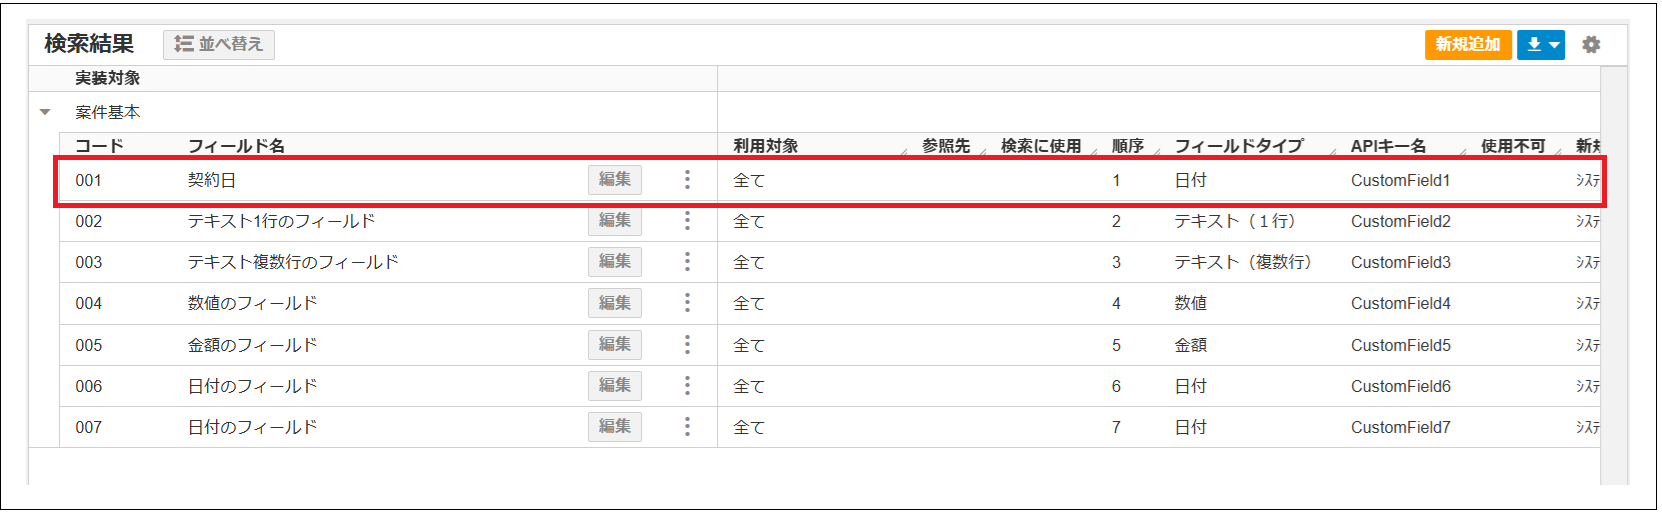Click the APIキー名 column header
Screen dimensions: 1662x514
1388,146
